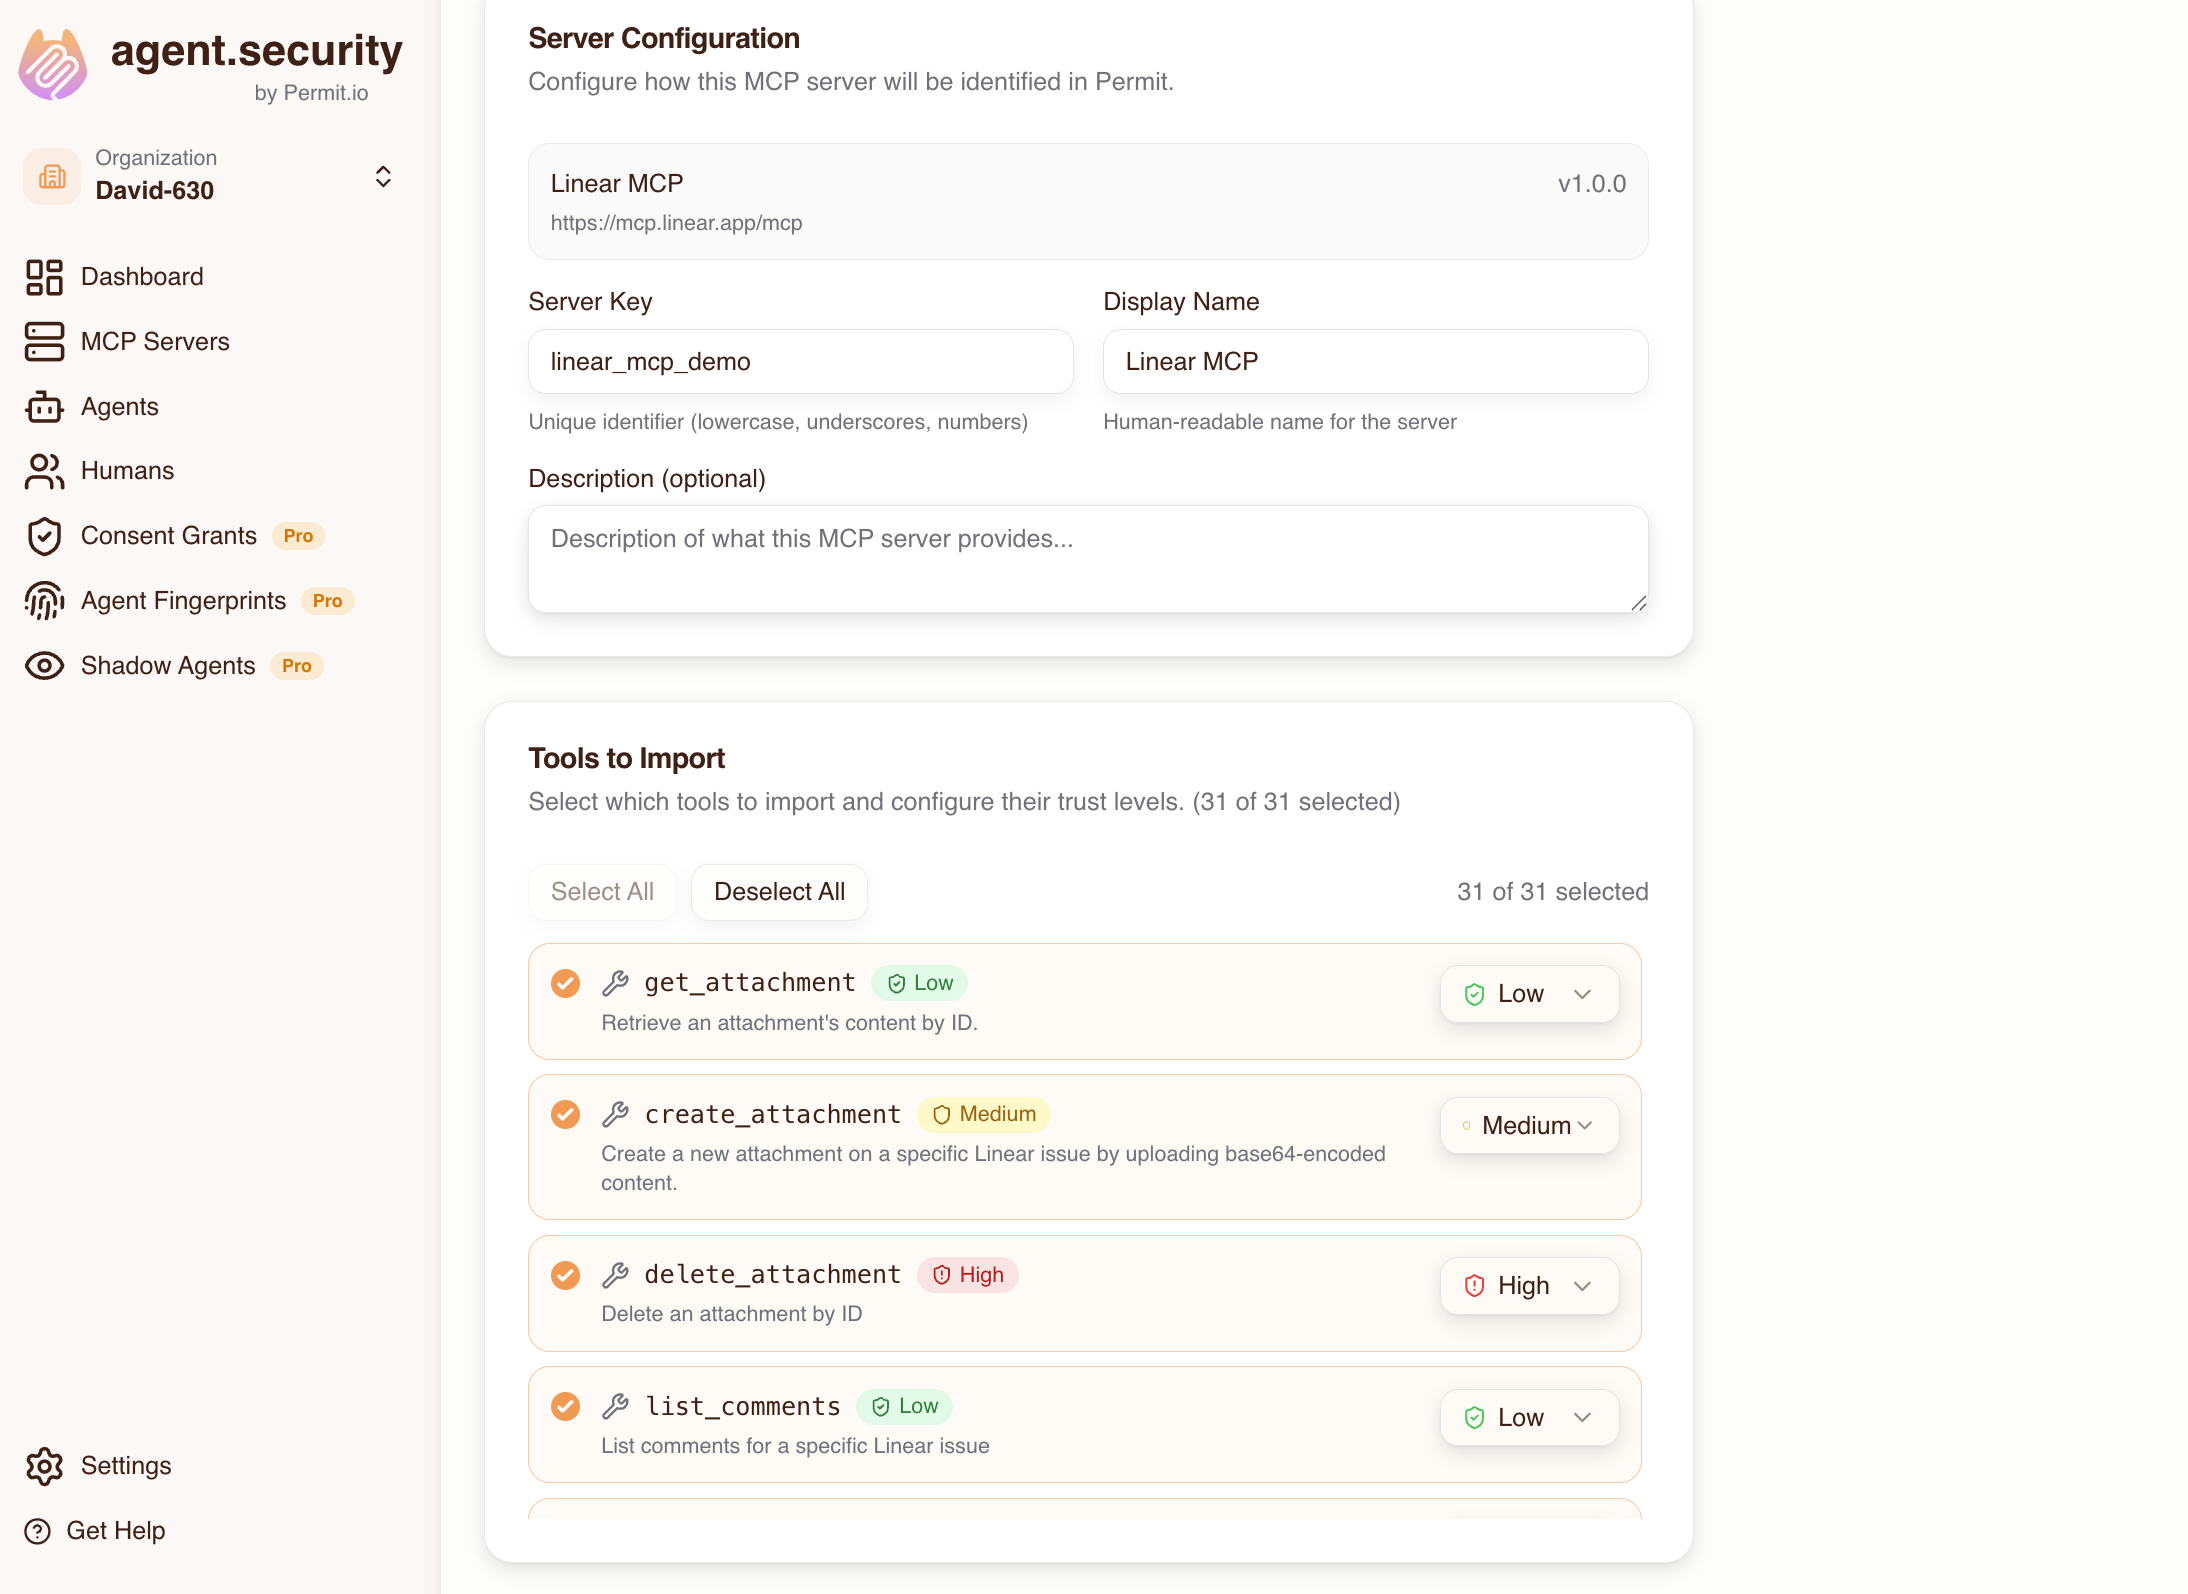Toggle off the delete_attachment selection

point(566,1275)
